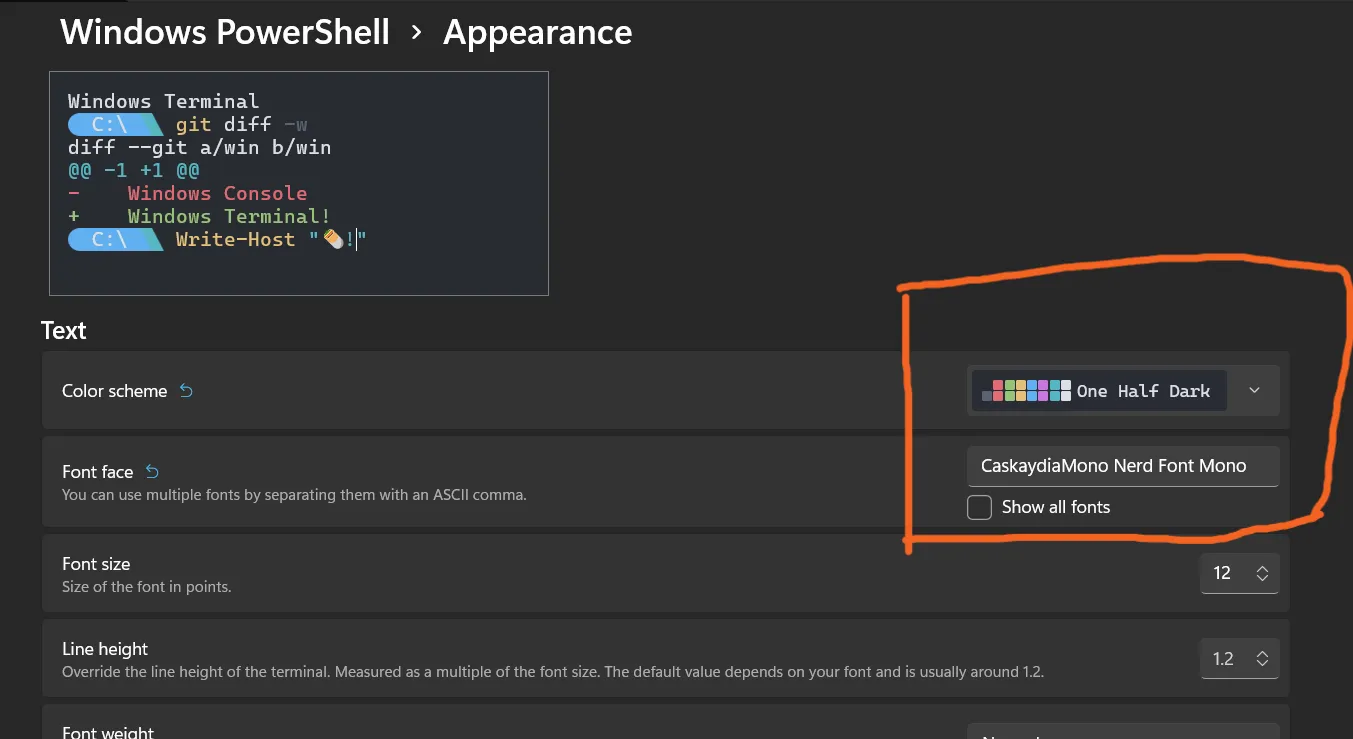Click the C:\ prompt badge beside git diff
The height and width of the screenshot is (739, 1353).
pos(114,124)
